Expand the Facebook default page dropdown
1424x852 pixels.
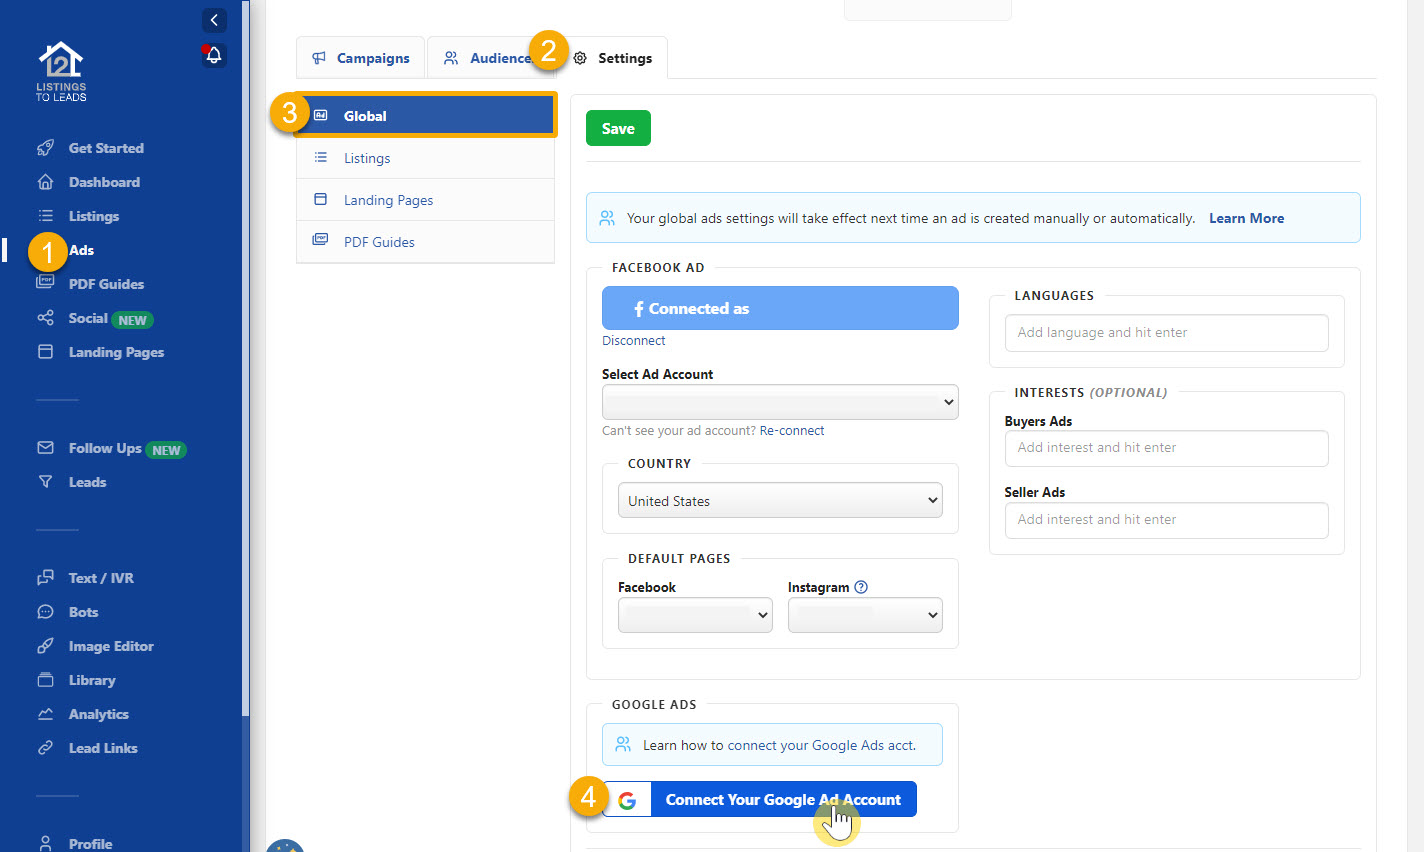695,615
